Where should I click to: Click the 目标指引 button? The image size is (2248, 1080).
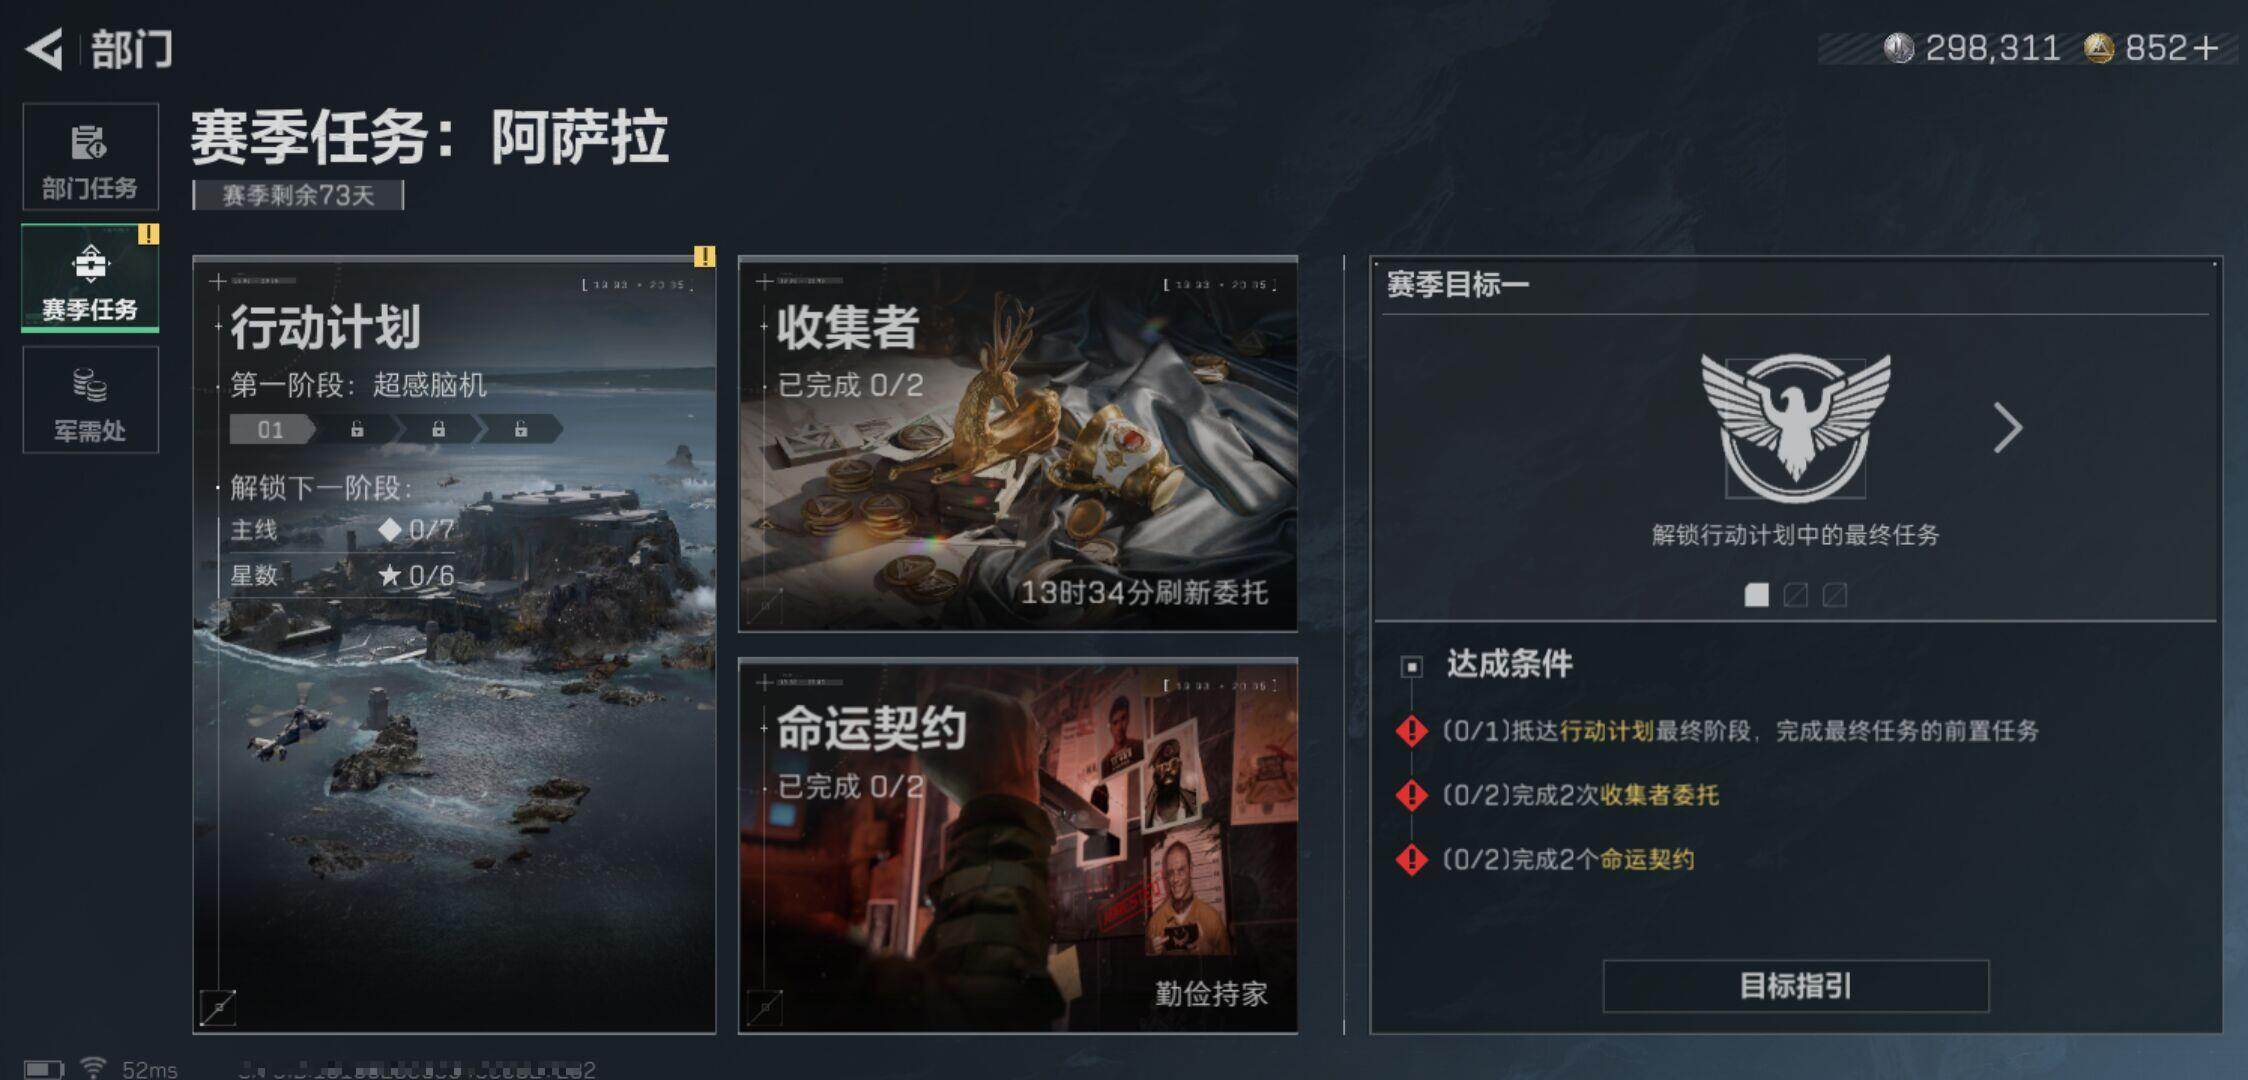click(1796, 986)
